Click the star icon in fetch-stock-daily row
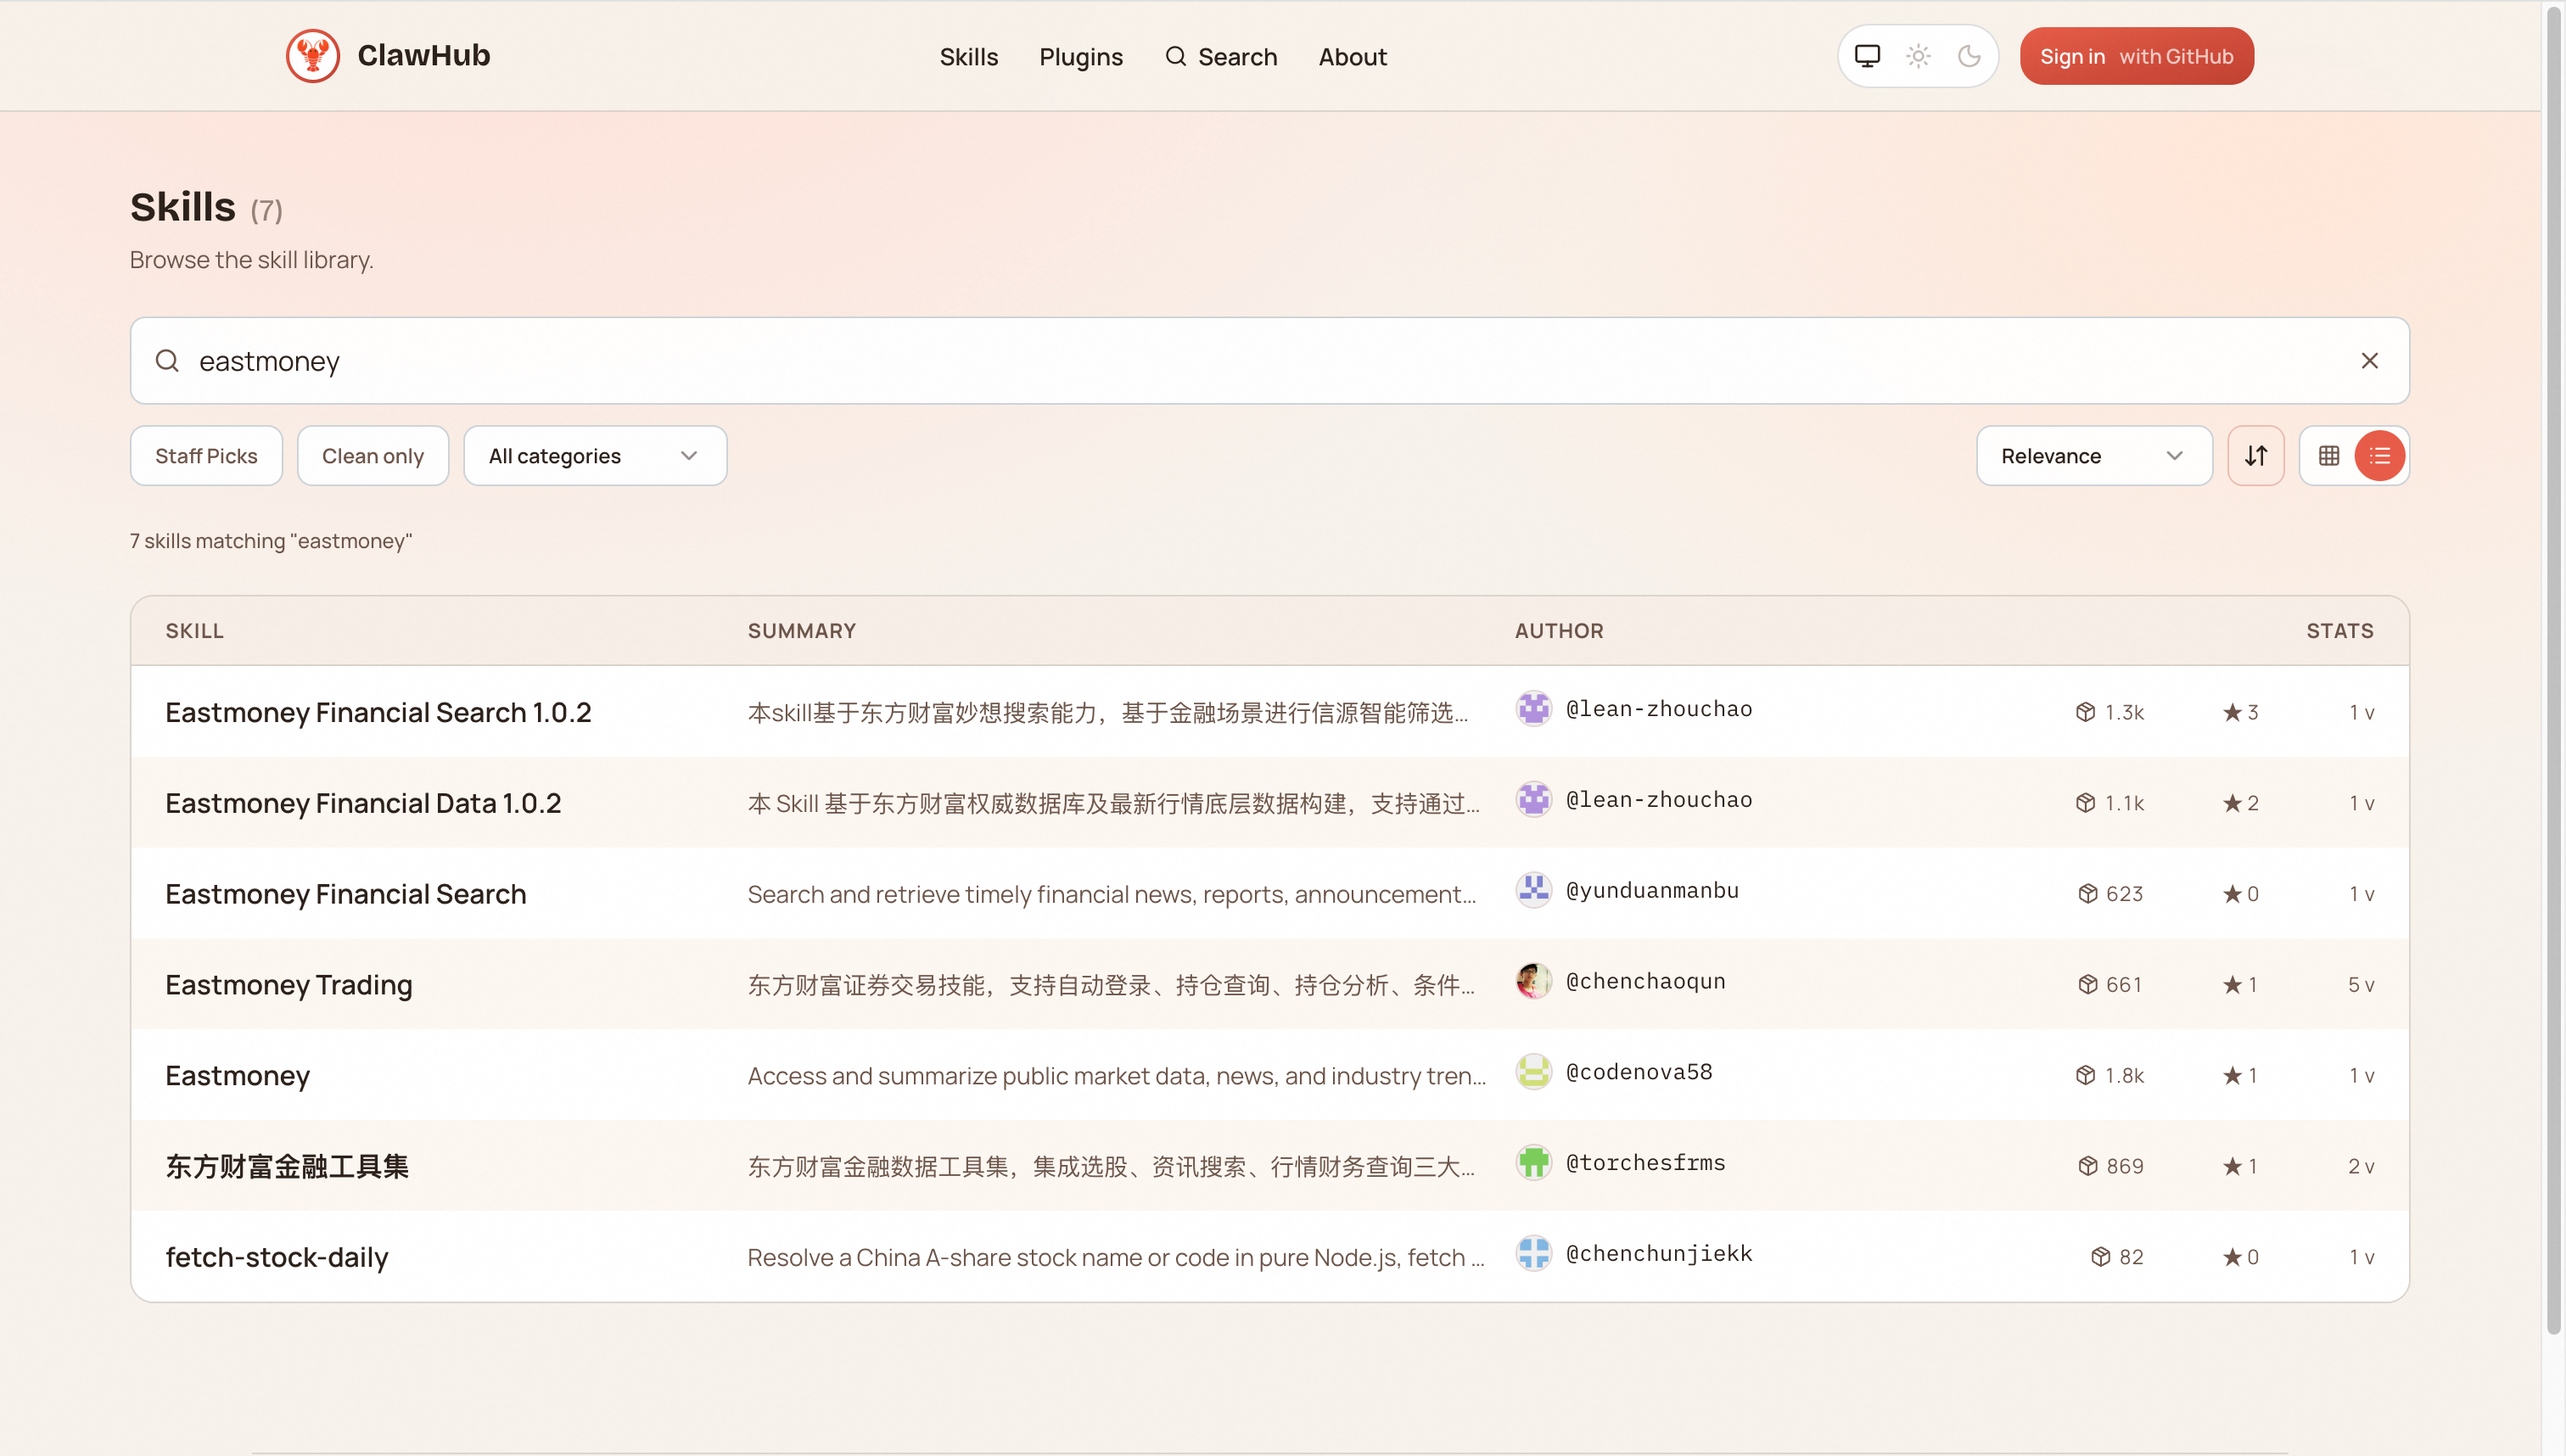Image resolution: width=2566 pixels, height=1456 pixels. (2232, 1258)
